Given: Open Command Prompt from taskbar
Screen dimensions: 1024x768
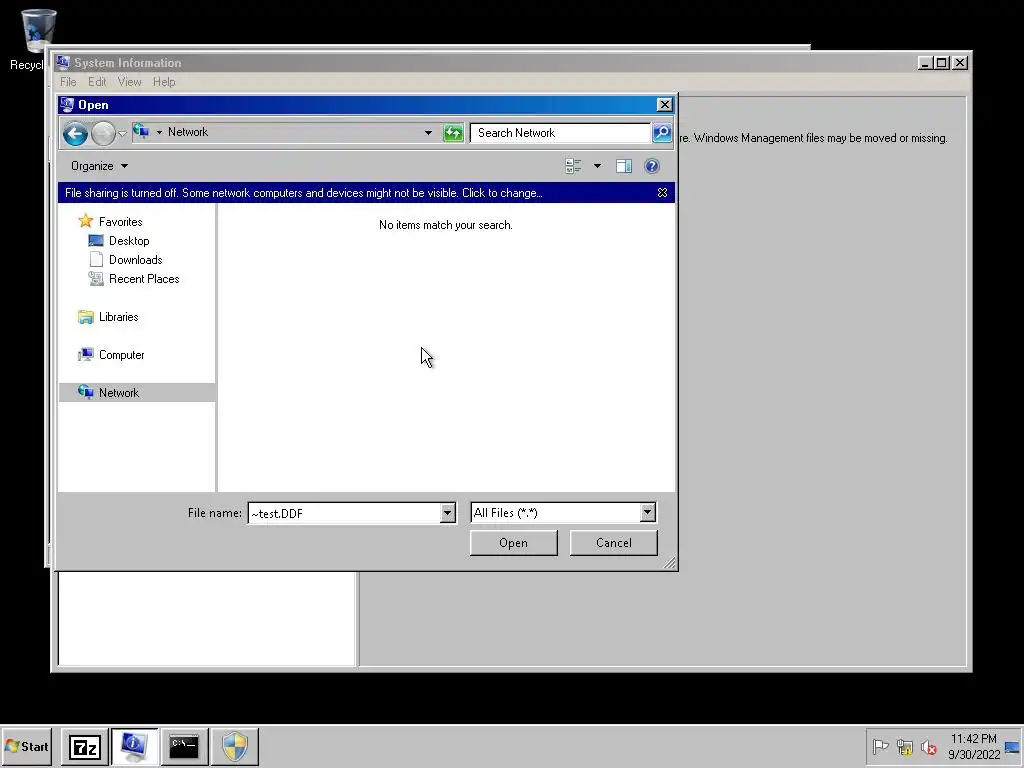Looking at the screenshot, I should pos(184,746).
